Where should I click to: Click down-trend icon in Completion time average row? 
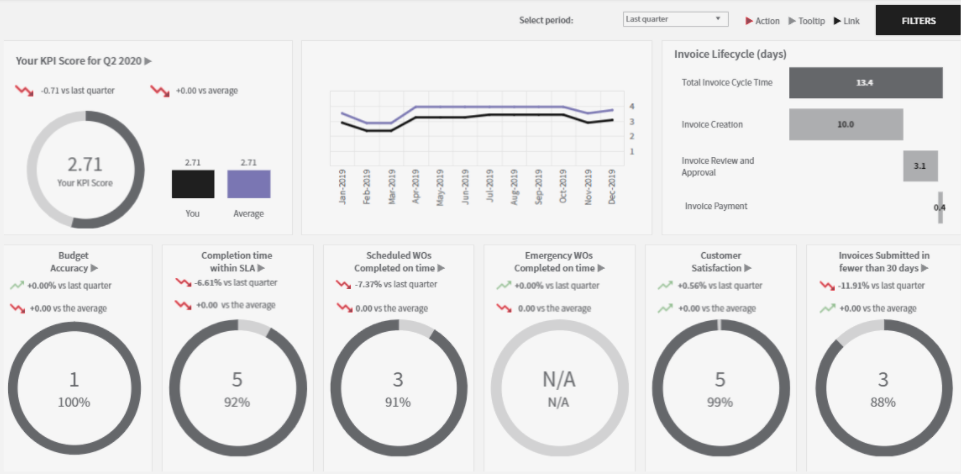coord(183,305)
